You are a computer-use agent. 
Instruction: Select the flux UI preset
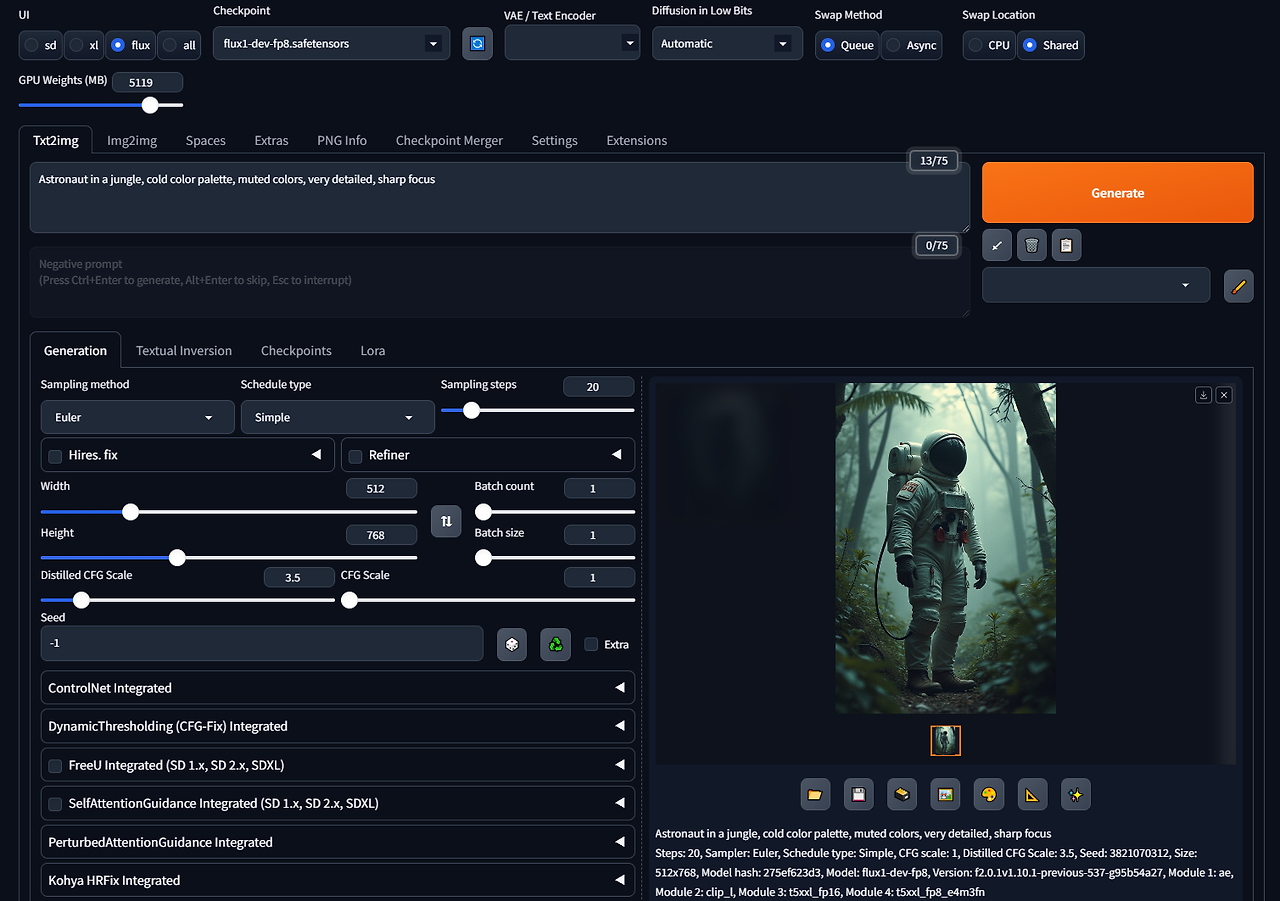tap(130, 45)
